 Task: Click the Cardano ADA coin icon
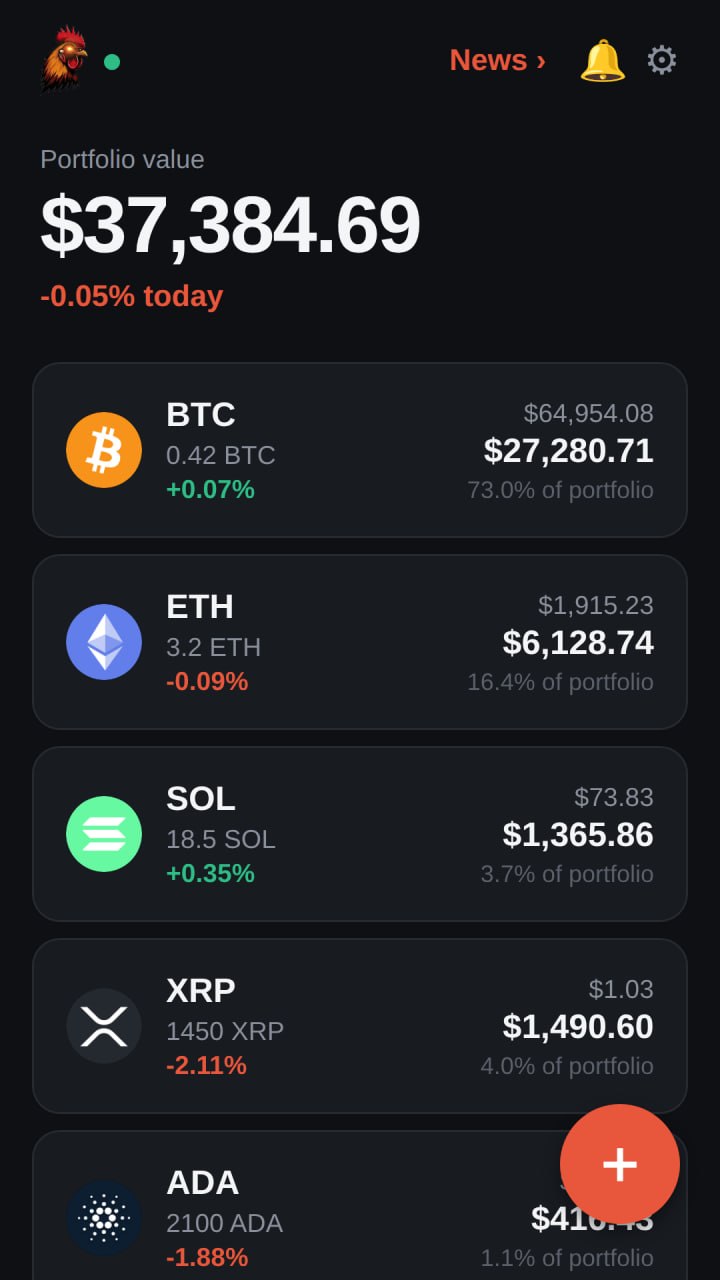click(x=104, y=1218)
